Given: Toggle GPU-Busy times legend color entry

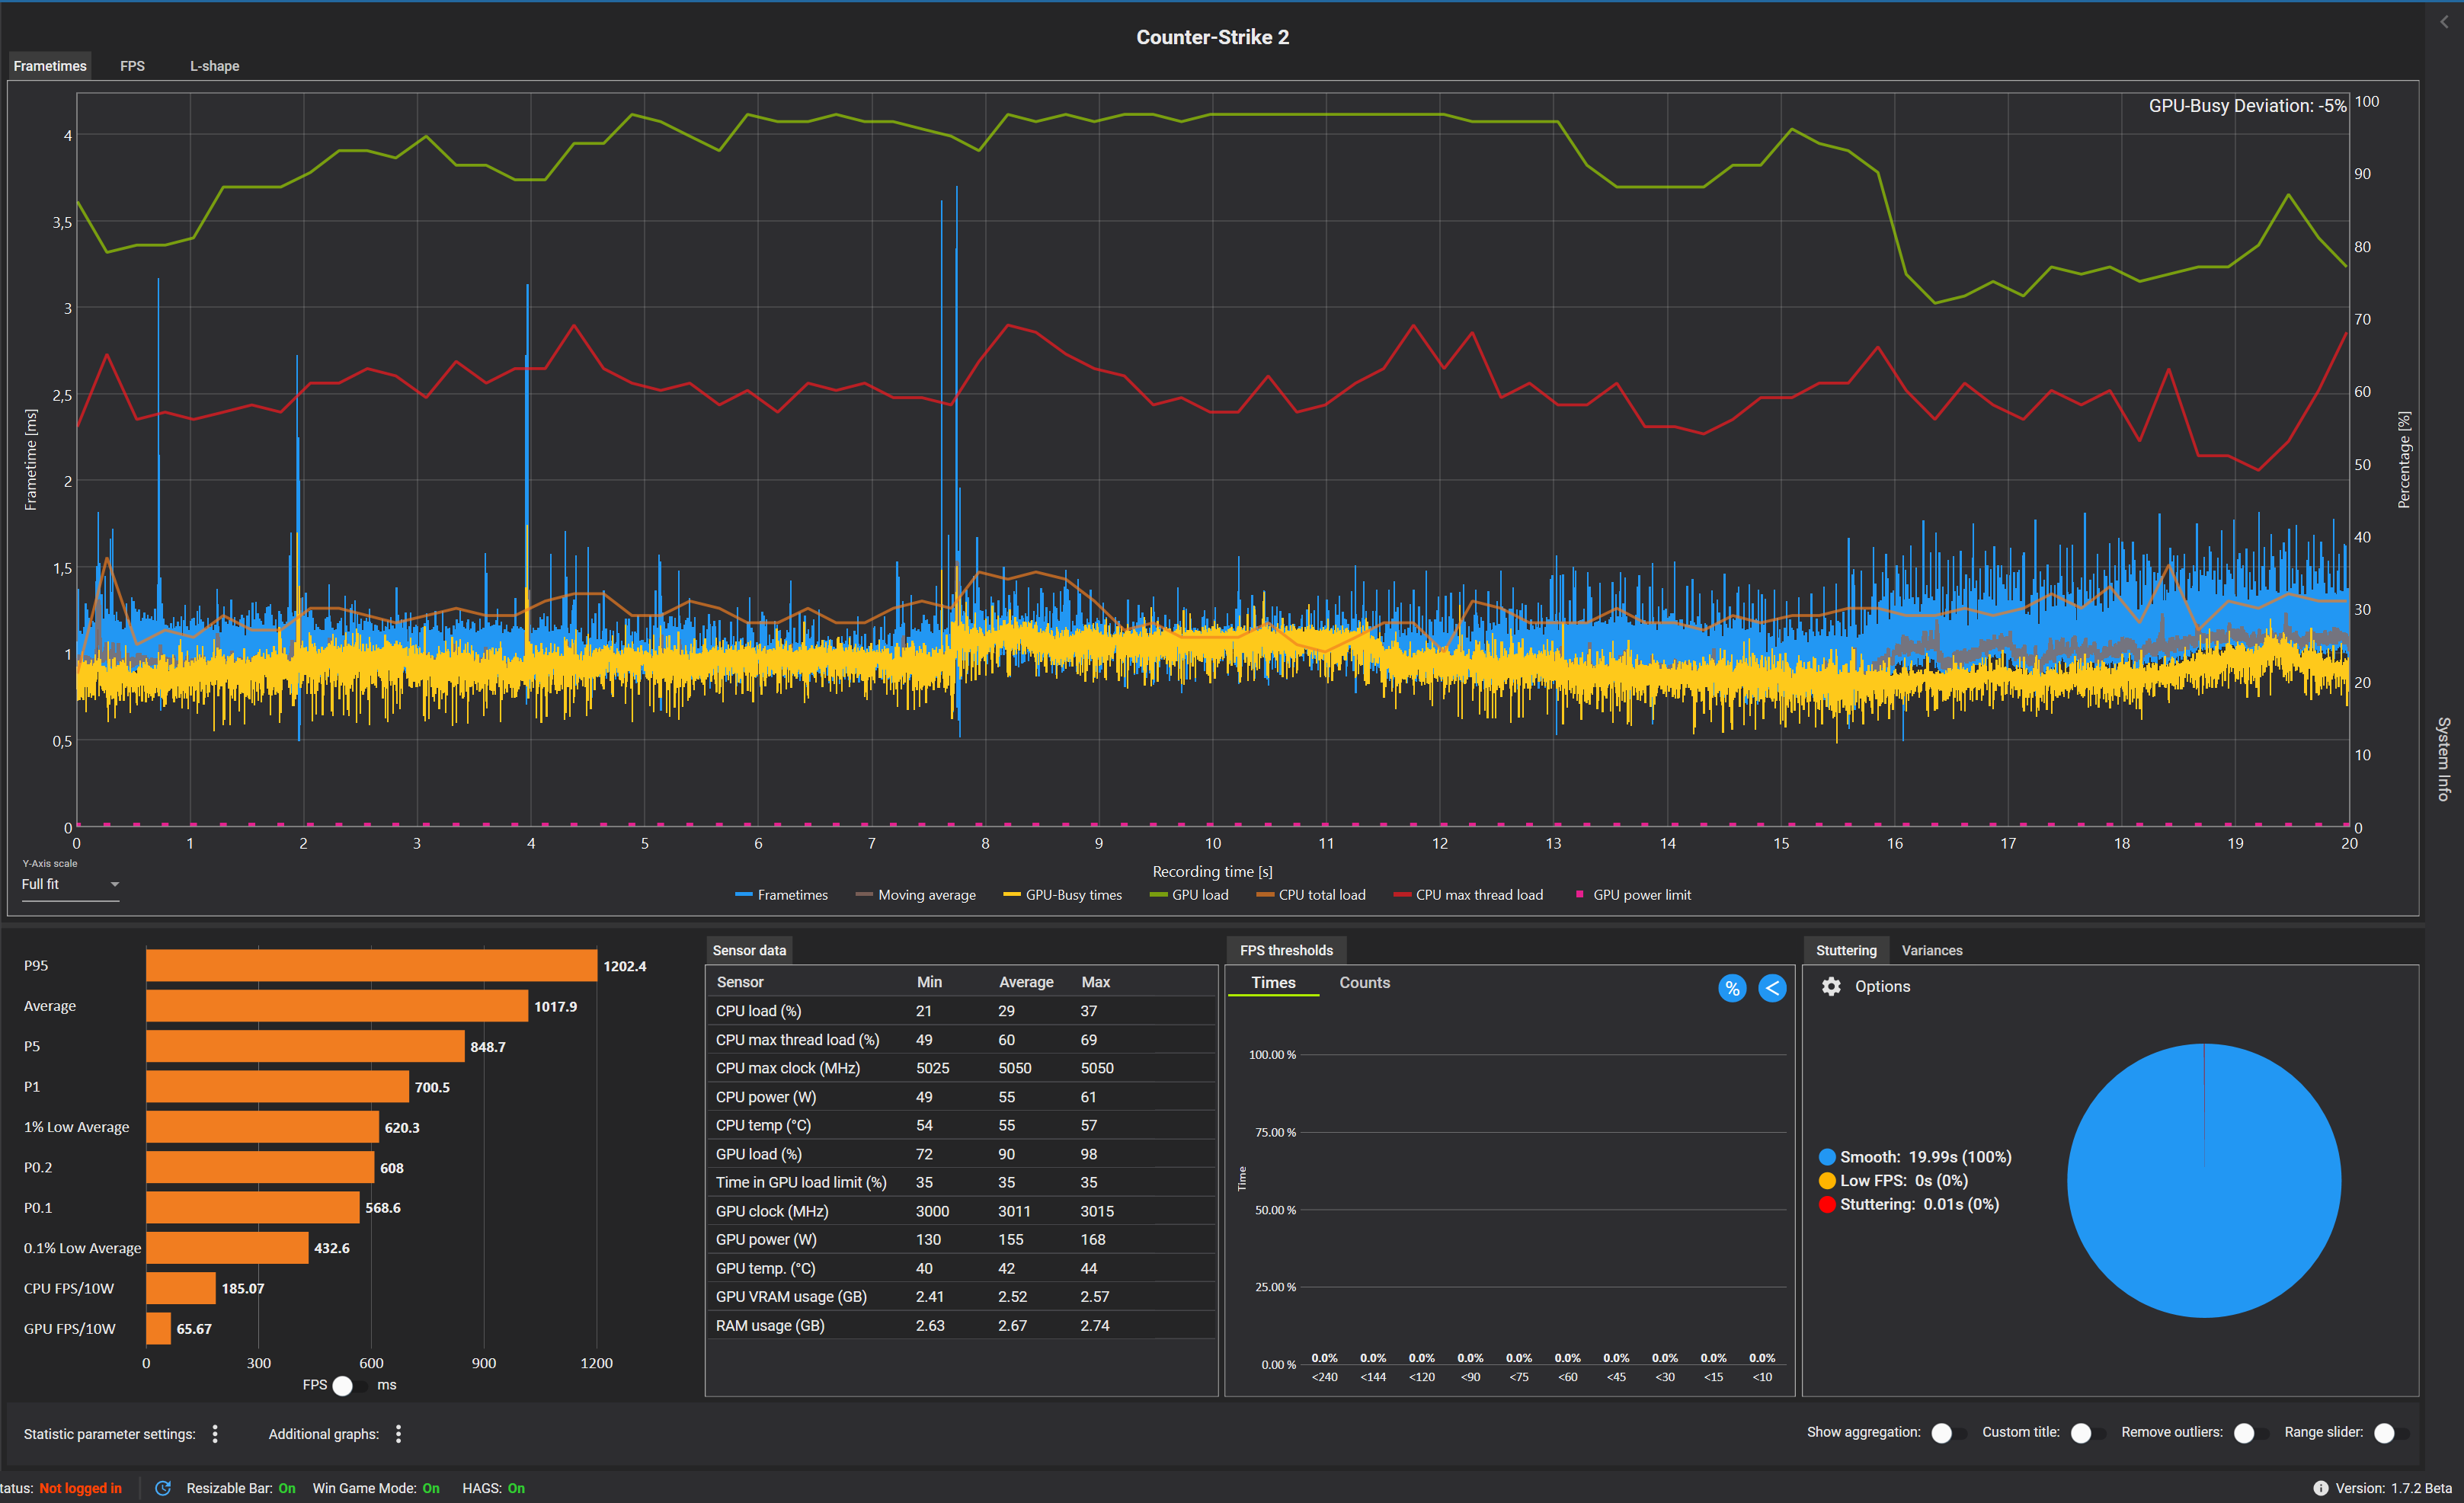Looking at the screenshot, I should tap(1012, 895).
